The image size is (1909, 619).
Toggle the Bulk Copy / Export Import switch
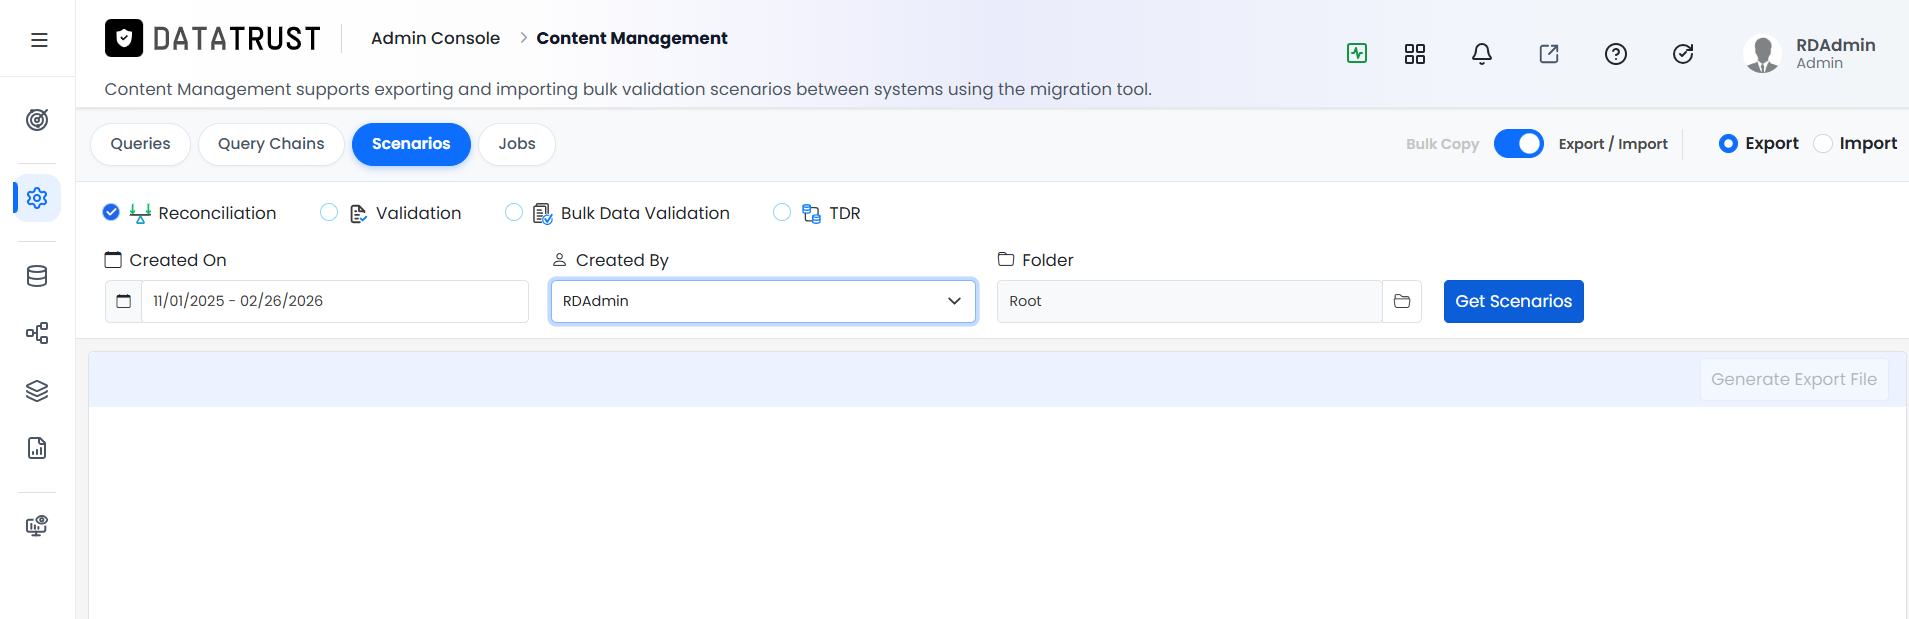[1519, 144]
